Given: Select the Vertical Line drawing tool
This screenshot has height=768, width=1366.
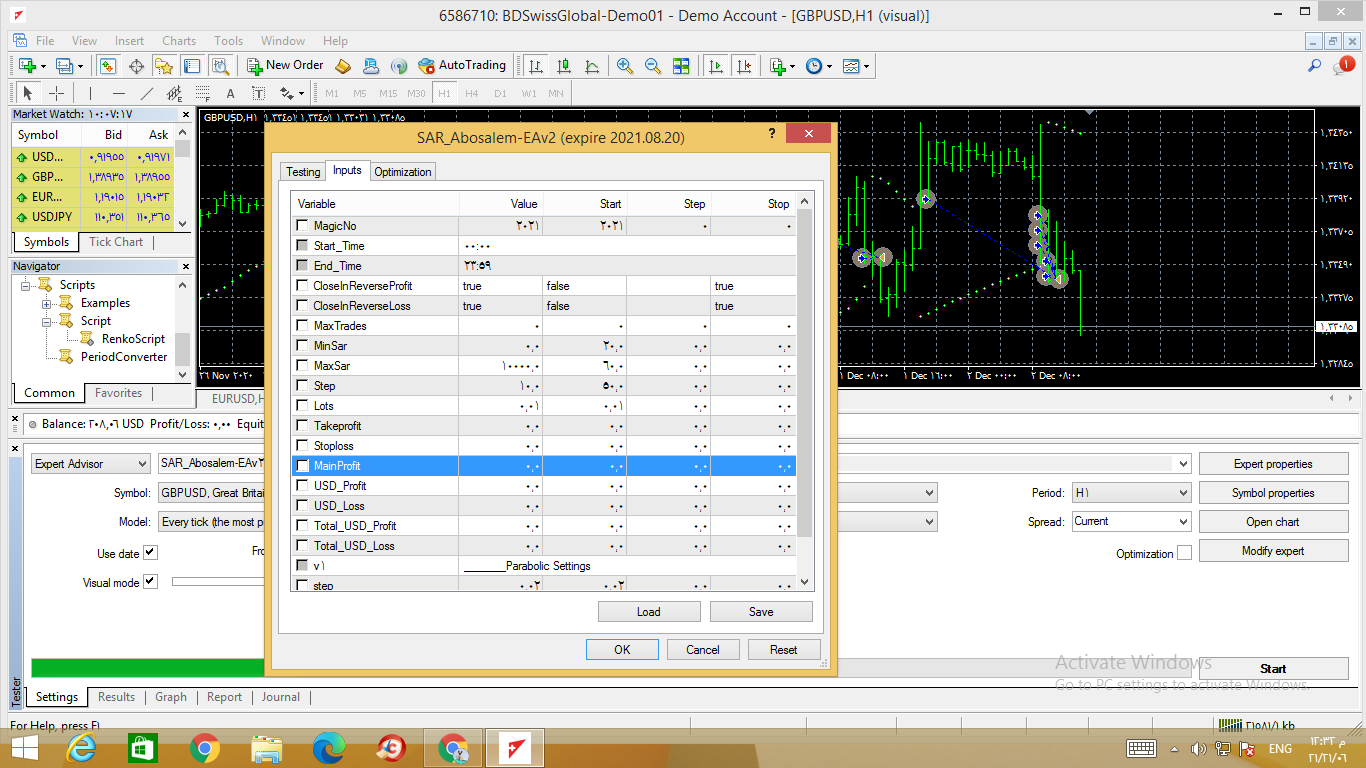Looking at the screenshot, I should tap(91, 93).
